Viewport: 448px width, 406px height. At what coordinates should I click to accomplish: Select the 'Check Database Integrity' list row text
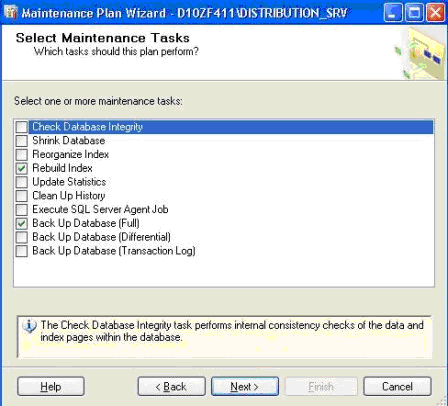point(87,127)
